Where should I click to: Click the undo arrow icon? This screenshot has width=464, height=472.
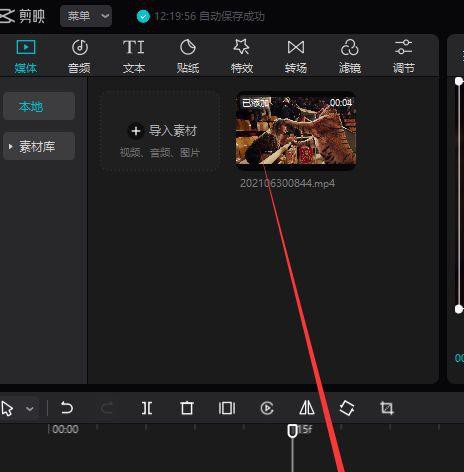[67, 408]
